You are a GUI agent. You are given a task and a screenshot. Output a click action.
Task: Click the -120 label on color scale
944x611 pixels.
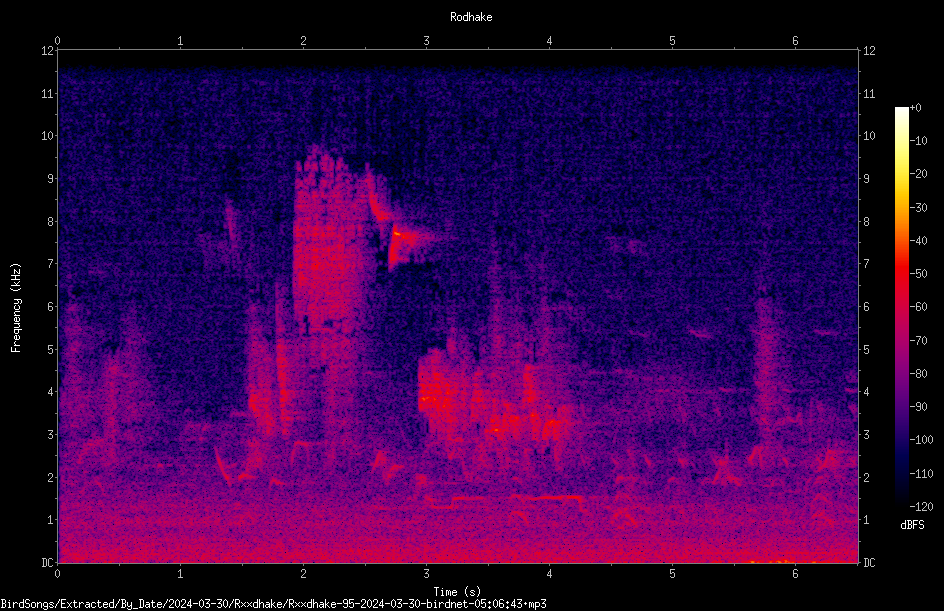[x=921, y=506]
